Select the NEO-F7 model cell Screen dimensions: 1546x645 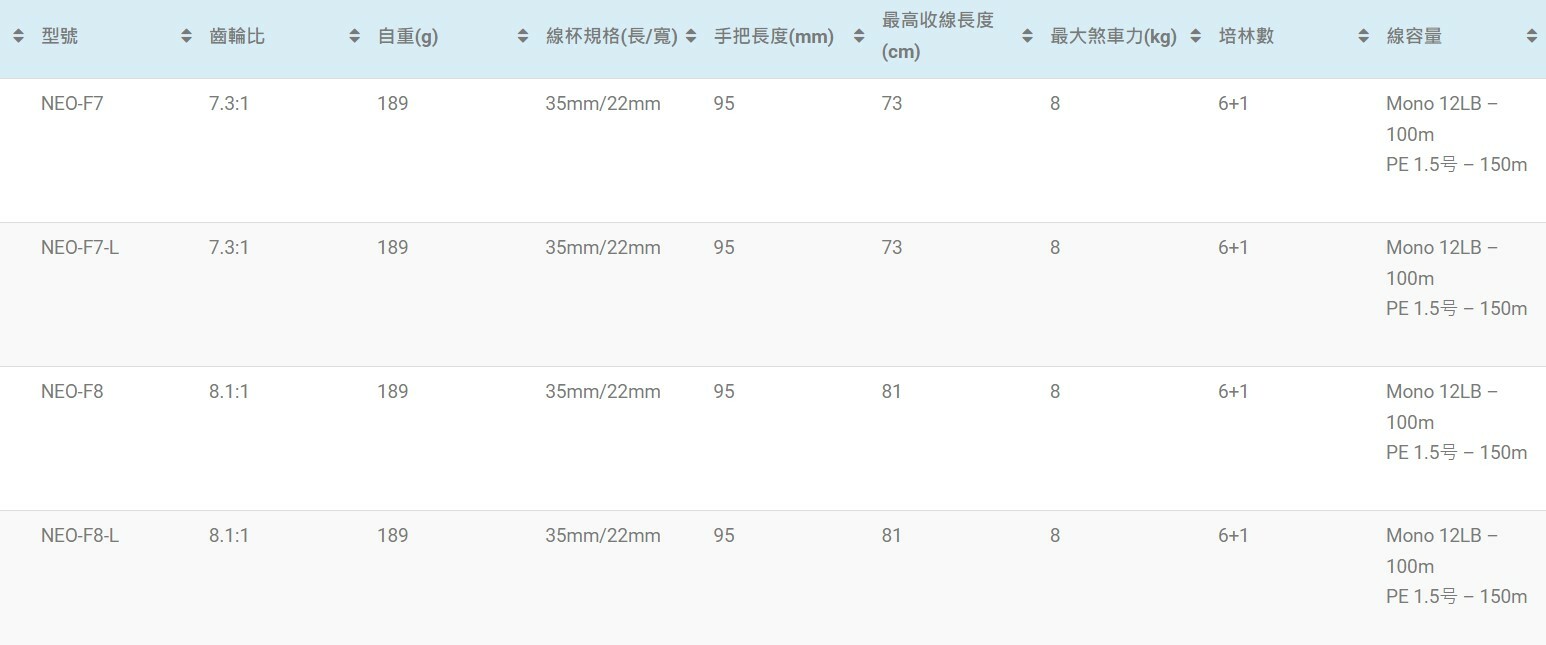72,104
